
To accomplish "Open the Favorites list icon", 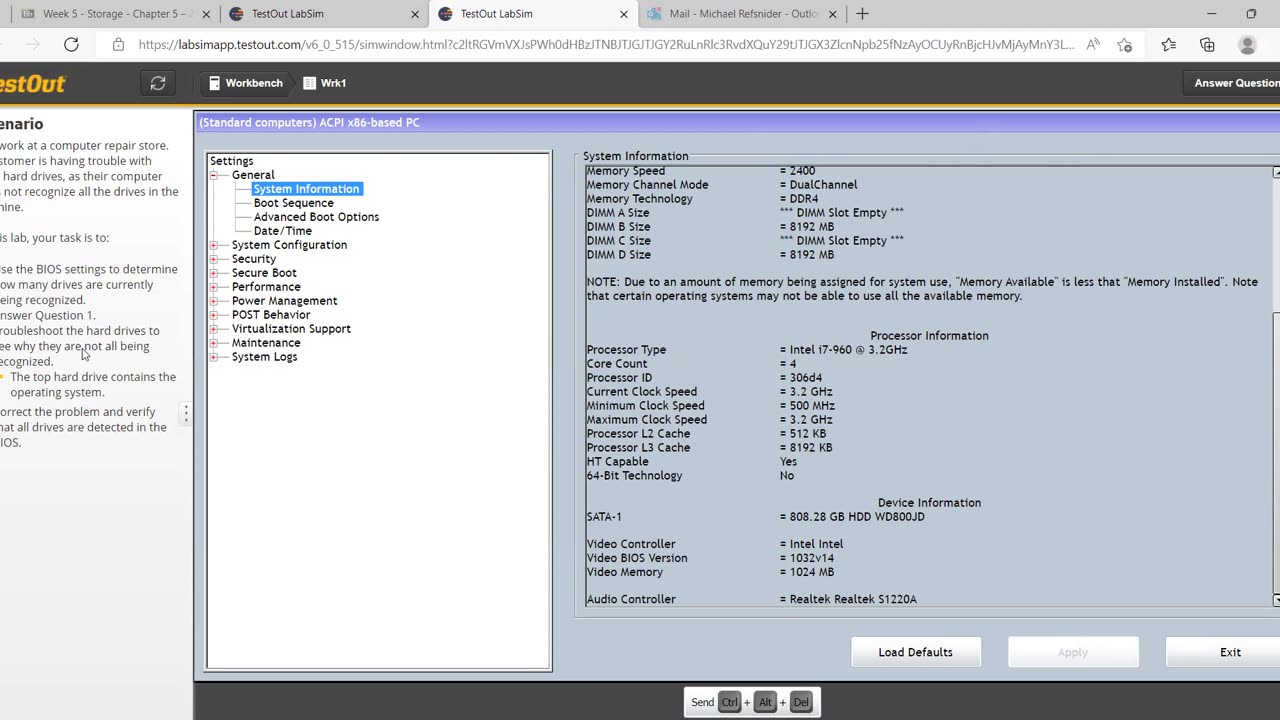I will coord(1169,45).
